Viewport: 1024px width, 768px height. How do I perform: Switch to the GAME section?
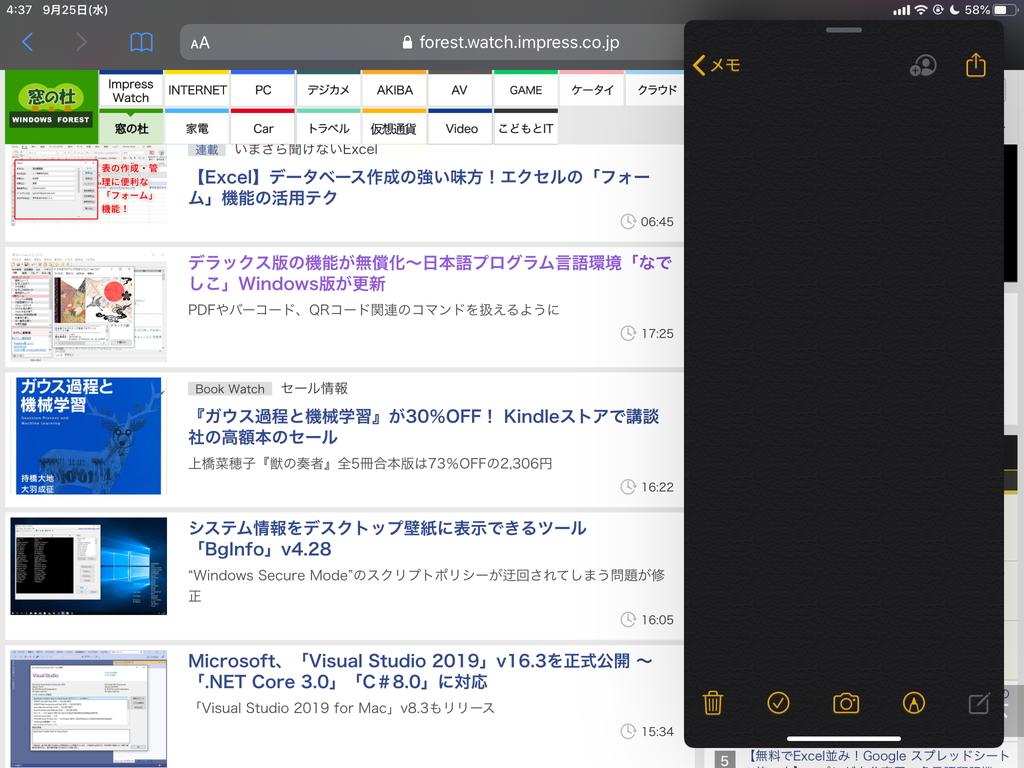[x=525, y=89]
